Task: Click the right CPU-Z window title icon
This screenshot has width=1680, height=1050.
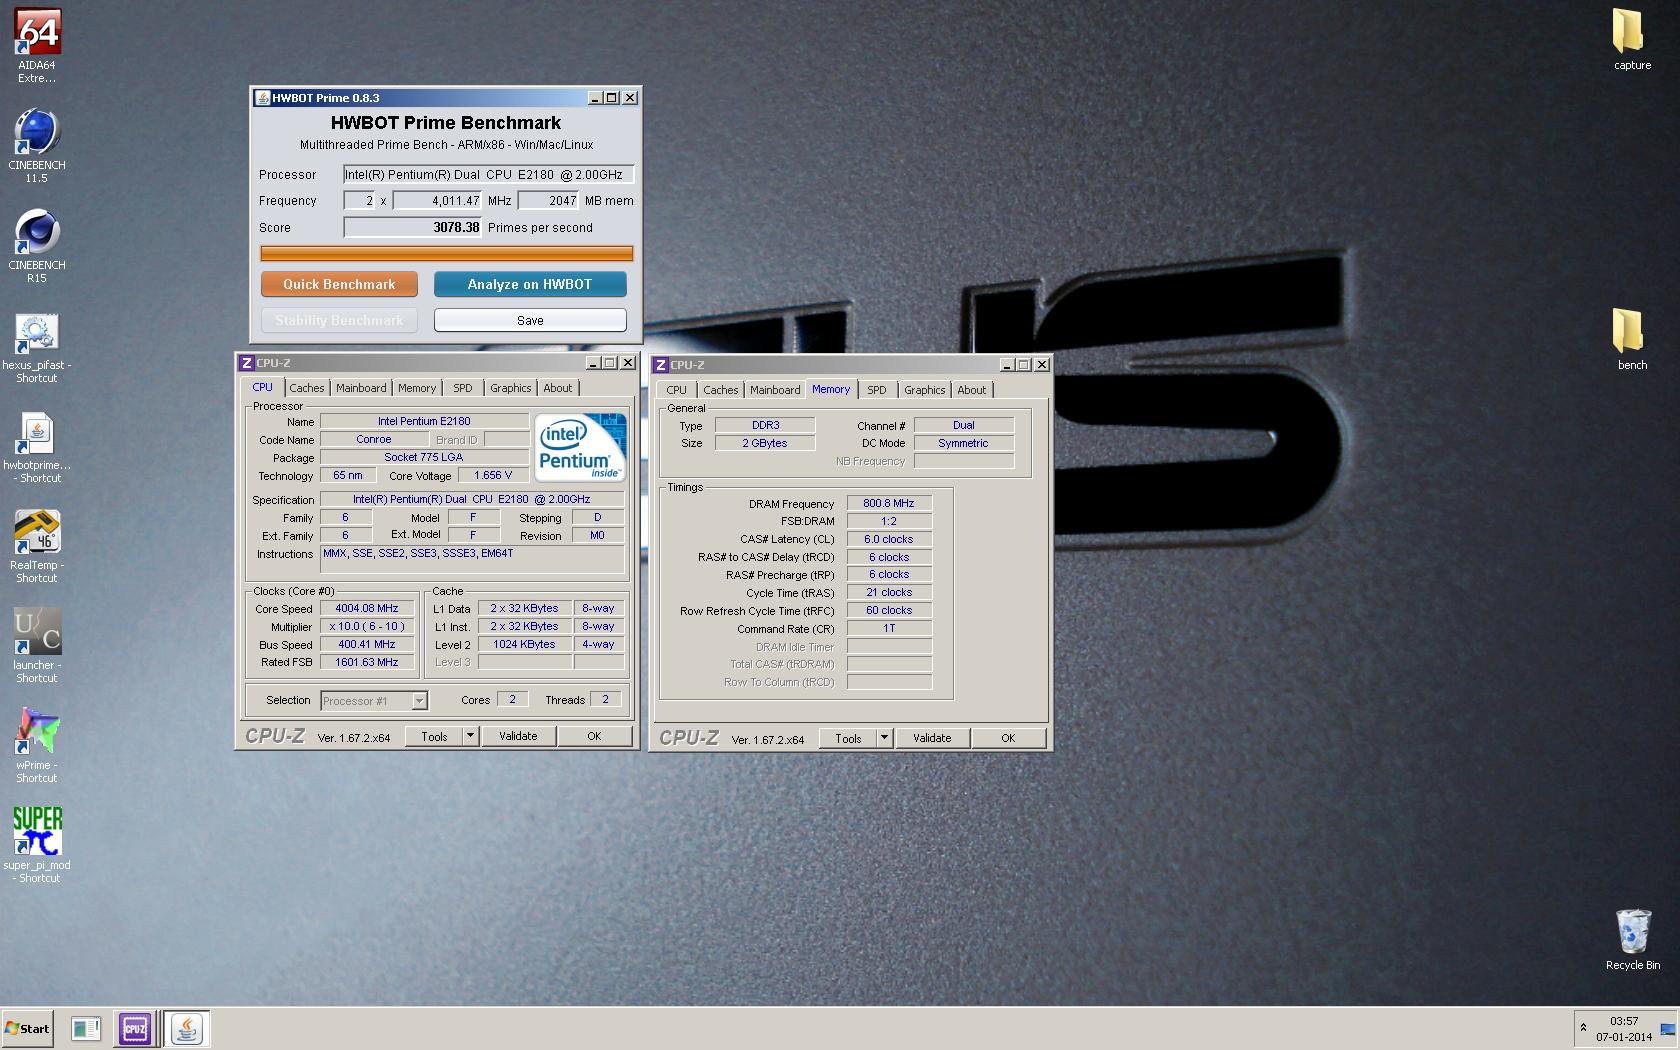Action: pos(661,365)
